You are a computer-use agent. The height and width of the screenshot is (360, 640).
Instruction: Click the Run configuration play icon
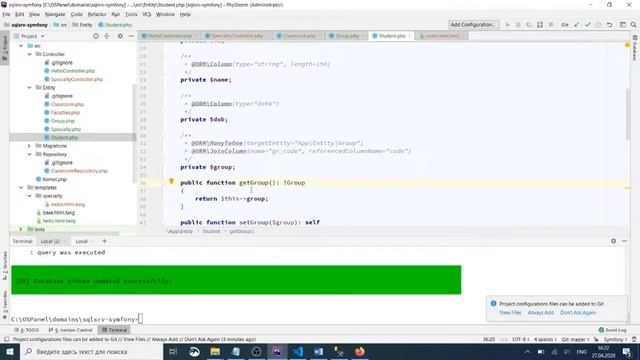507,25
